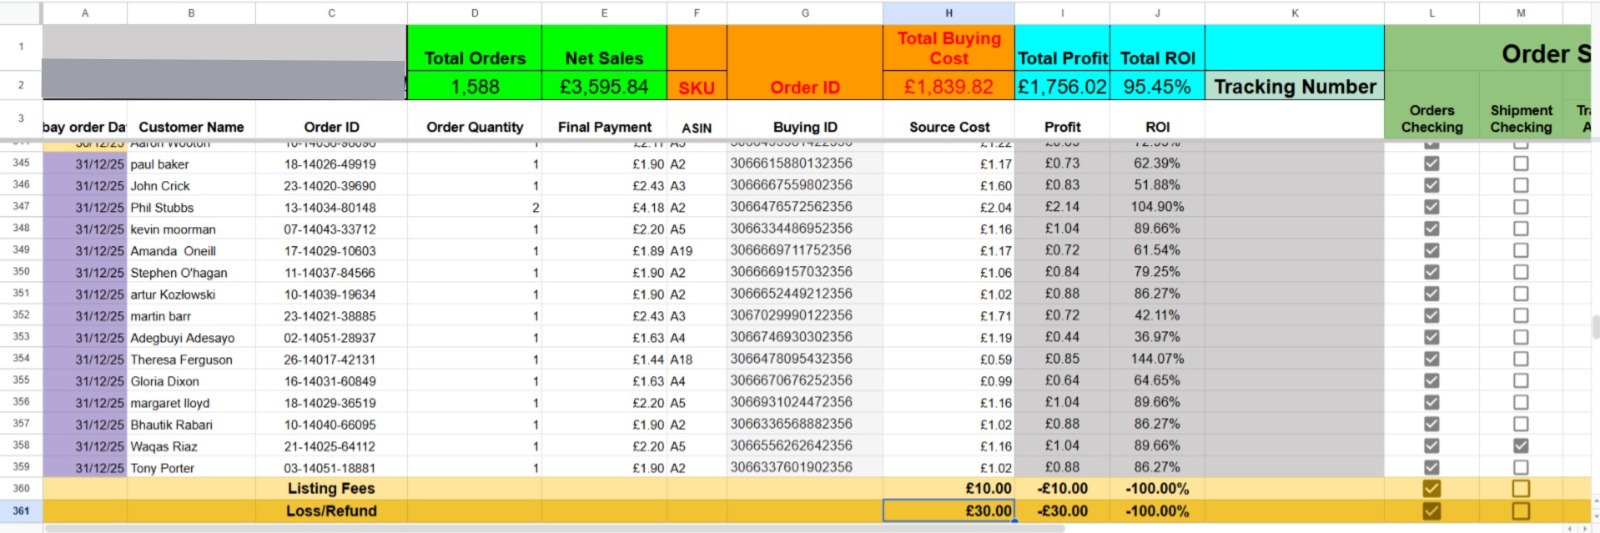Uncheck Shipment Checking for Waqas Riaz

tap(1520, 446)
